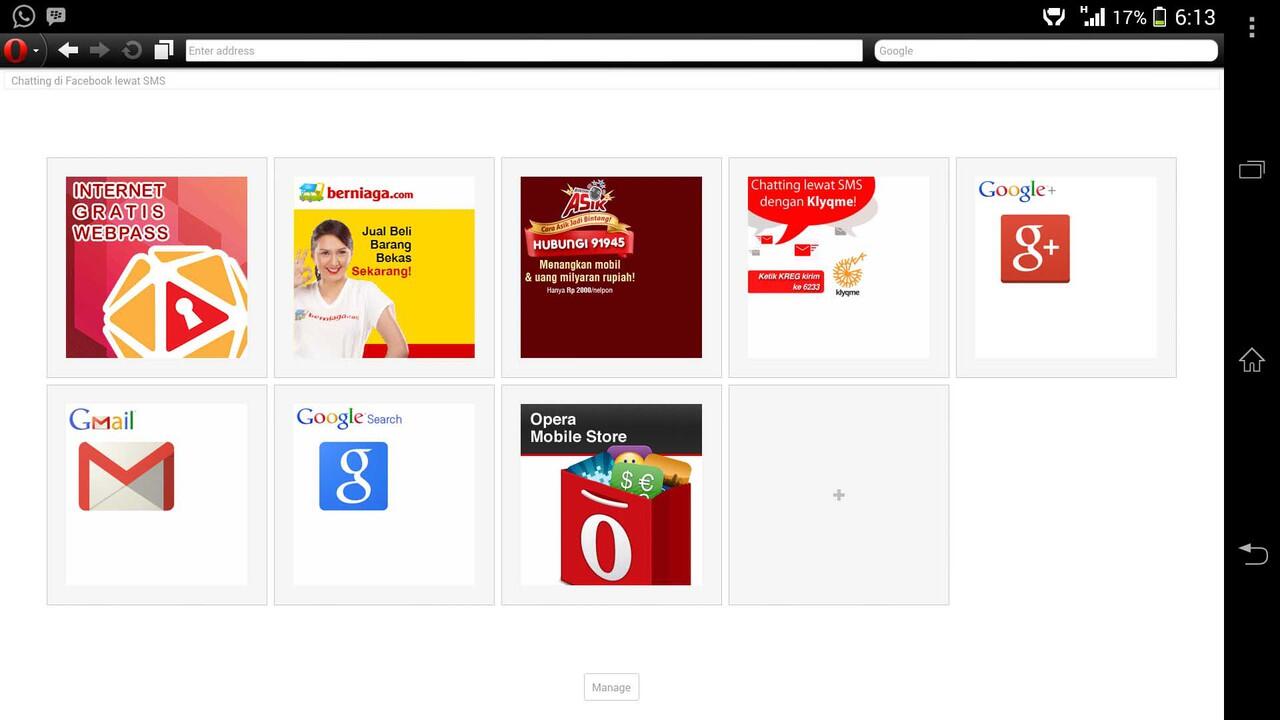
Task: Open the BBM notification icon
Action: pyautogui.click(x=56, y=16)
